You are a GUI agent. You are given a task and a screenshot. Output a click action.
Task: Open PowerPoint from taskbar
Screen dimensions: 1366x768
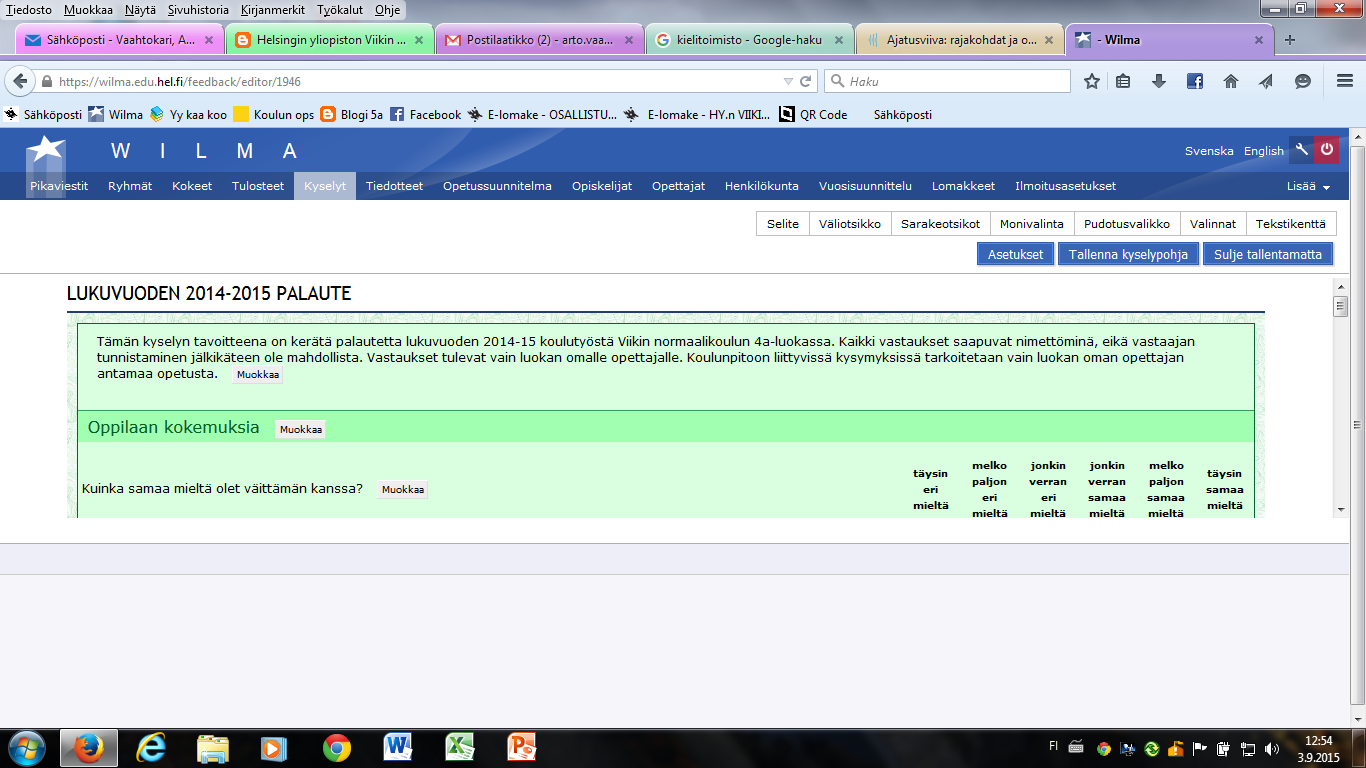coord(522,748)
